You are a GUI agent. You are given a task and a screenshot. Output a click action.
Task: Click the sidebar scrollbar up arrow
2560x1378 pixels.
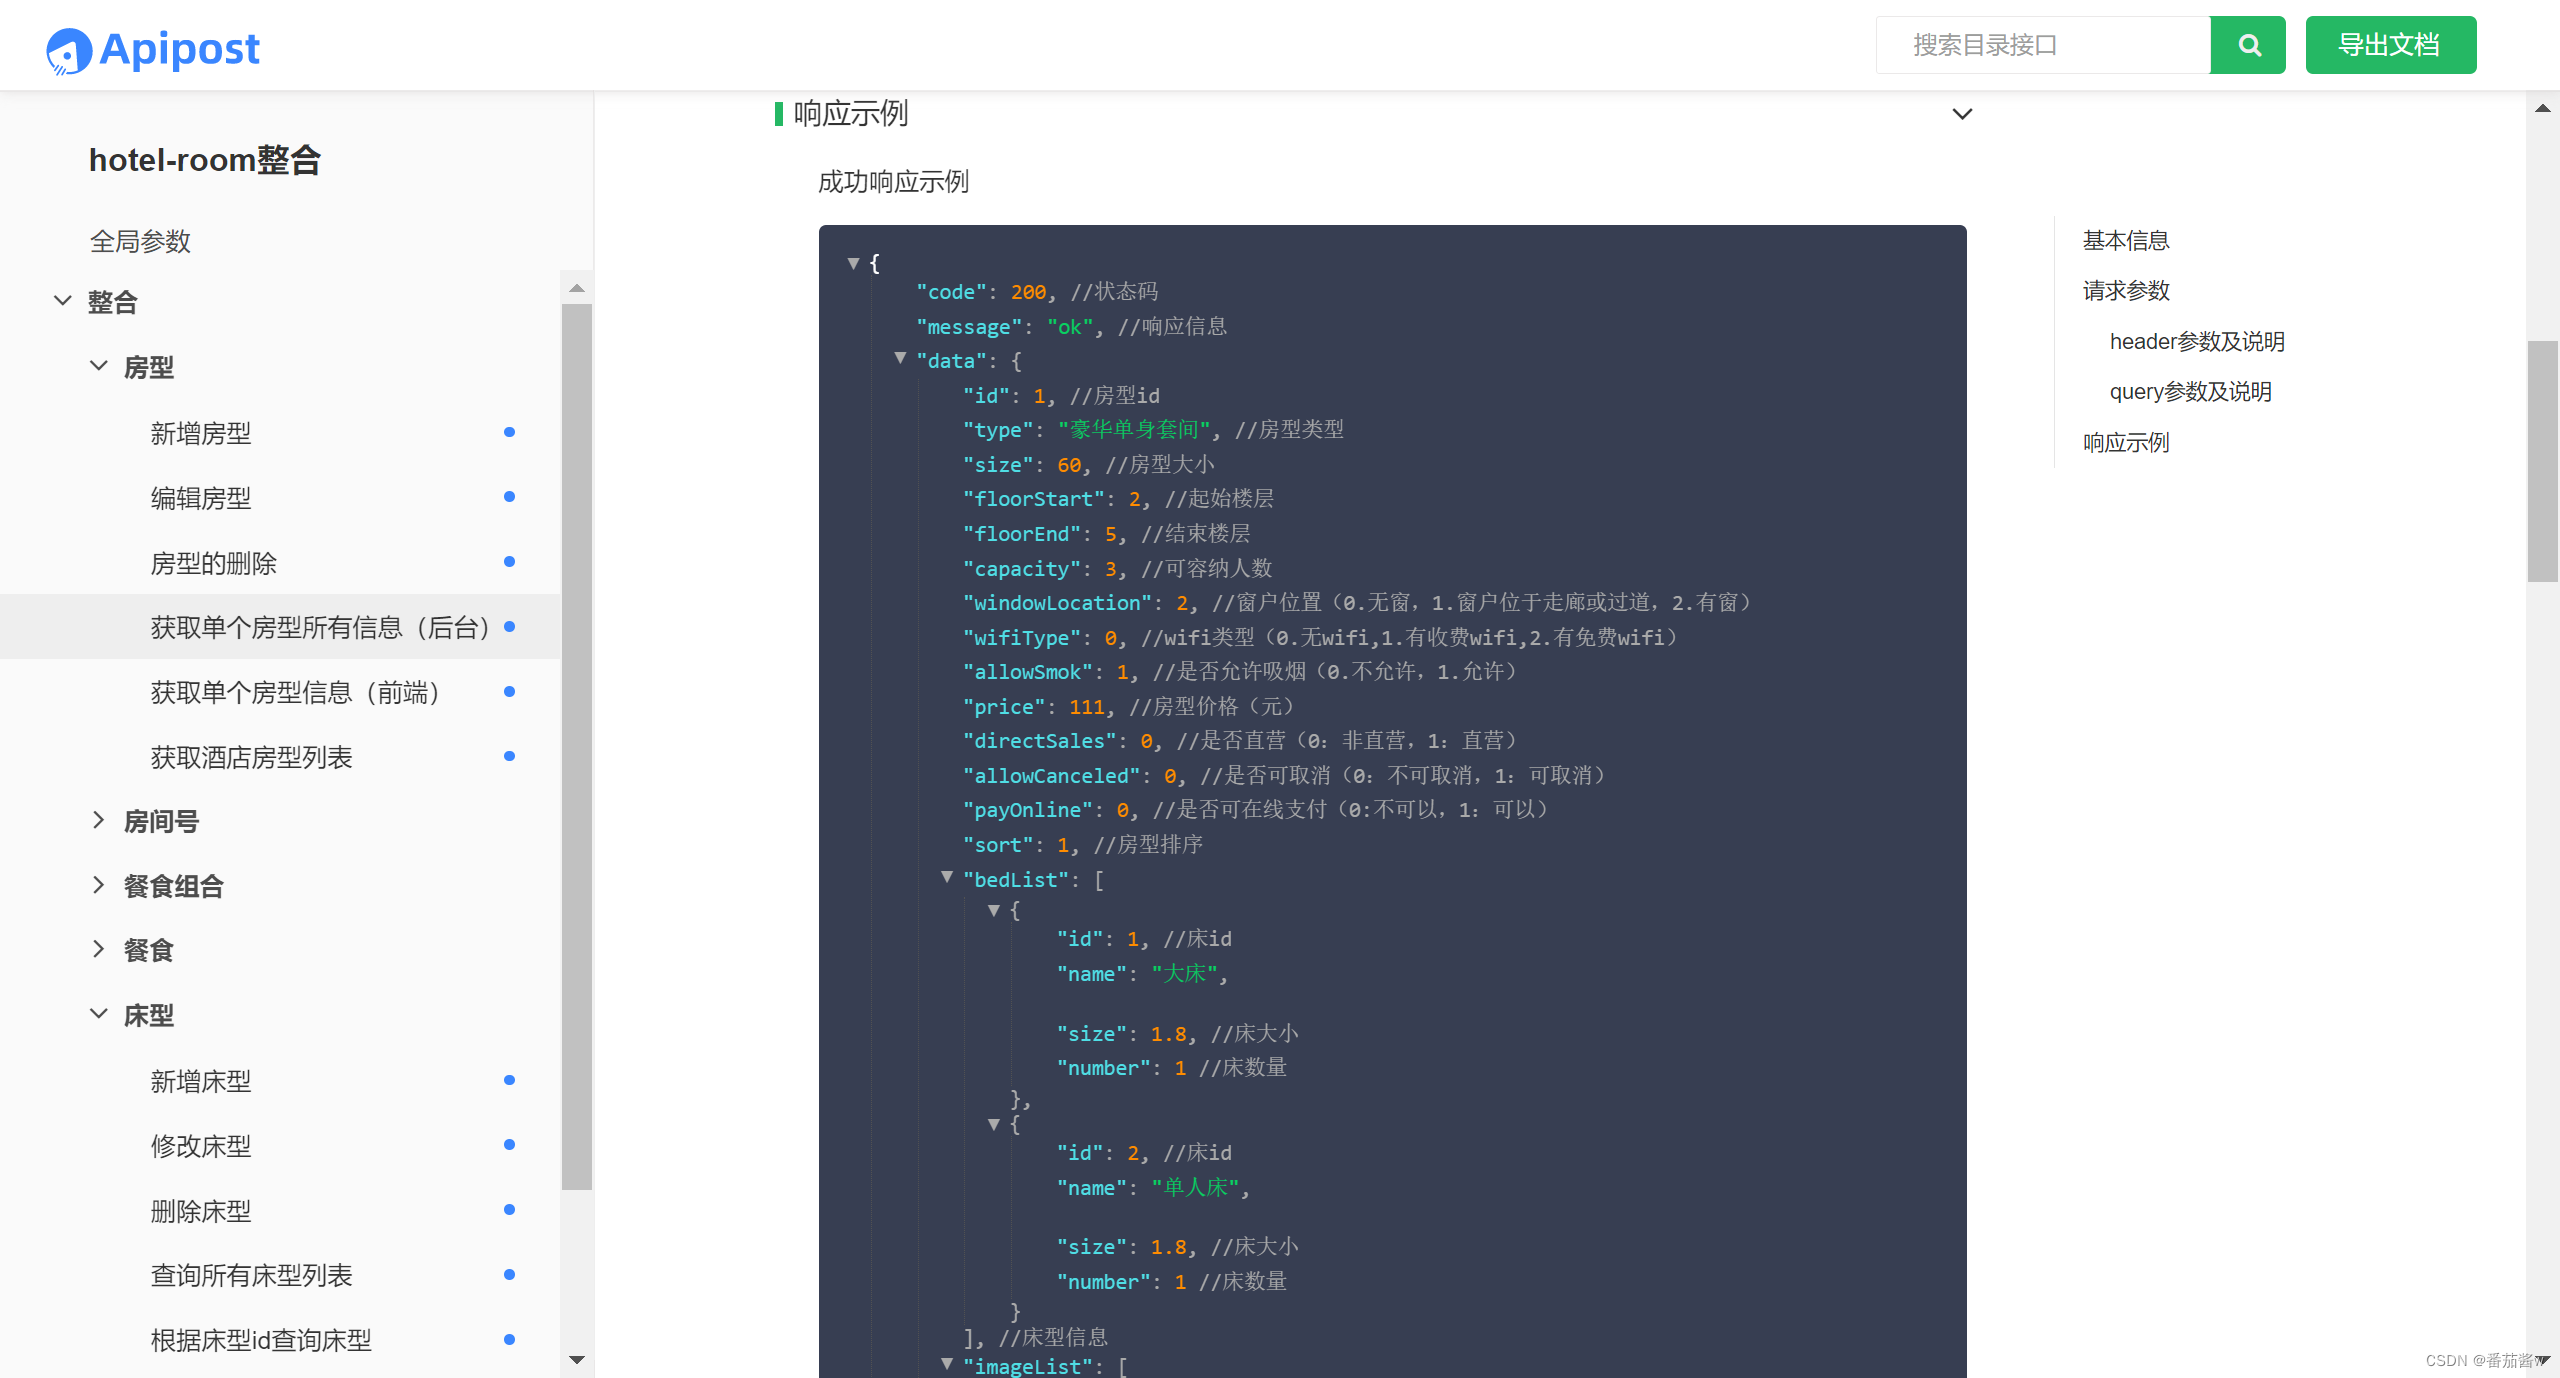[576, 288]
